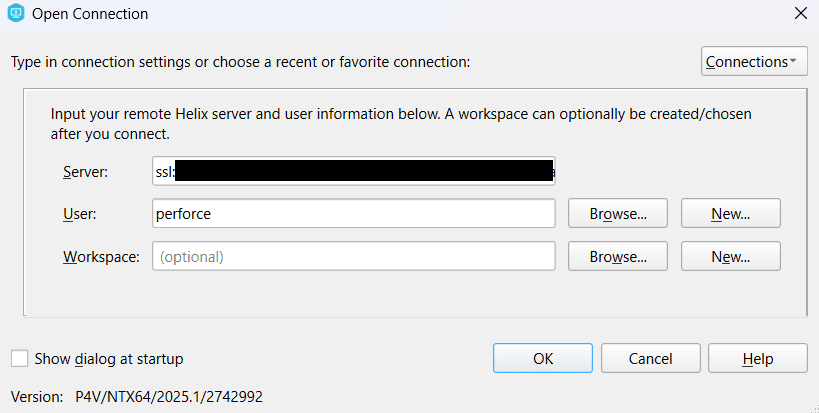Focus the Server address field

point(354,171)
